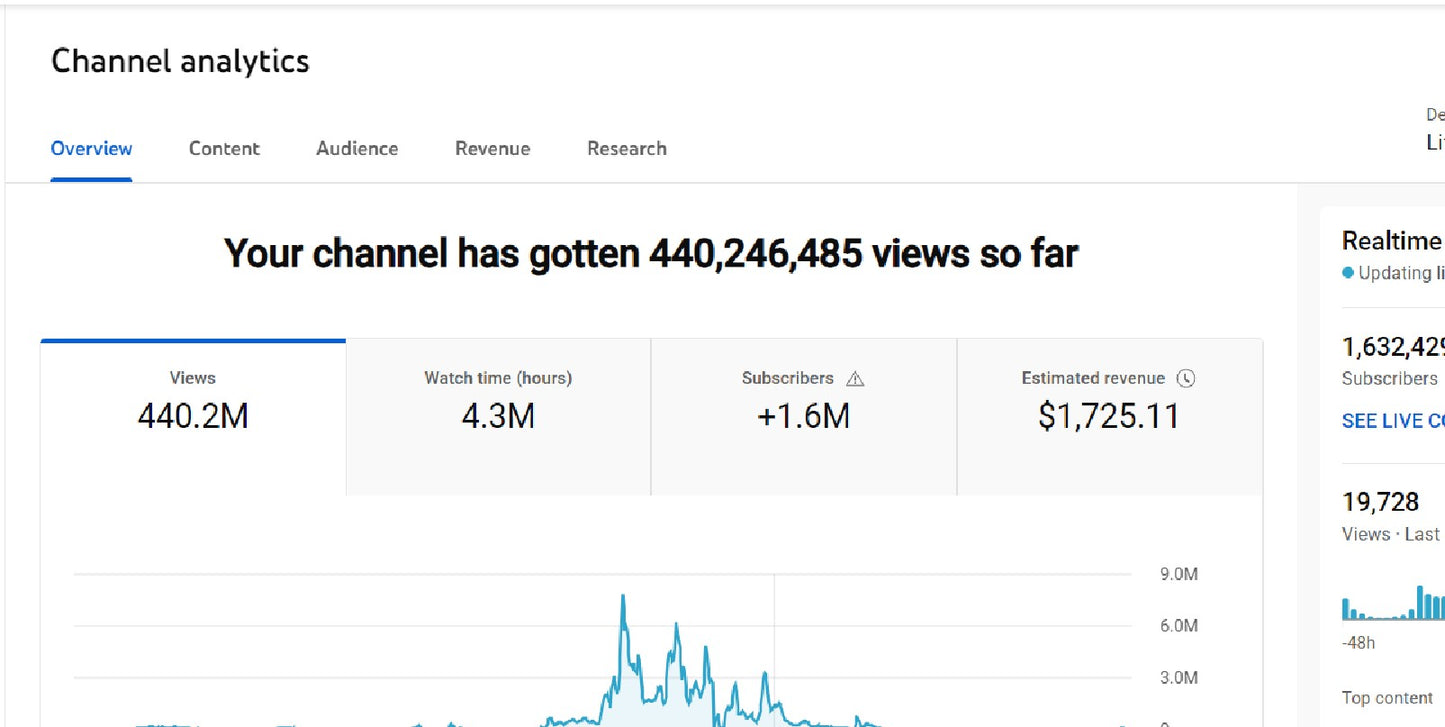
Task: Click the Realtime panel title
Action: pos(1391,240)
